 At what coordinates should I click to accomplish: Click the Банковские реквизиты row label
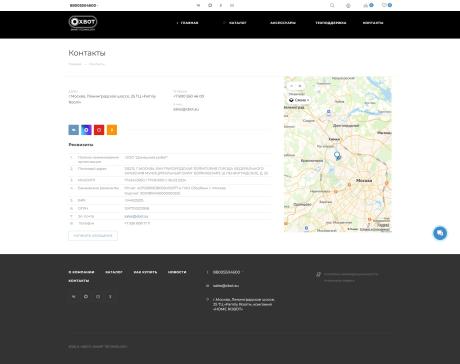(98, 188)
